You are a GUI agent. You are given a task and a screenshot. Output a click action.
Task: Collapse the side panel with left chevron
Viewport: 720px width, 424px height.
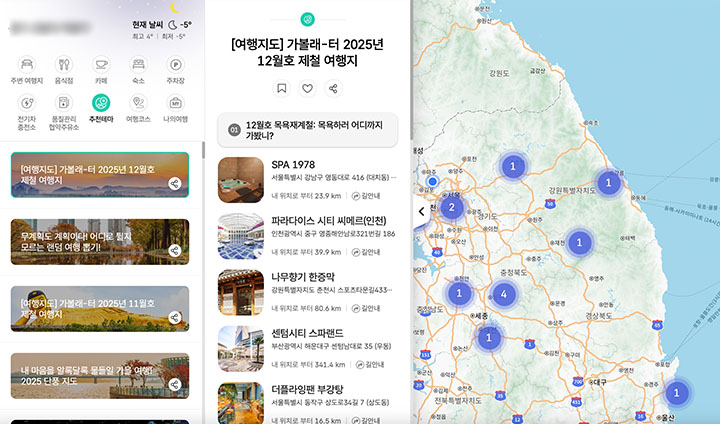(x=422, y=211)
